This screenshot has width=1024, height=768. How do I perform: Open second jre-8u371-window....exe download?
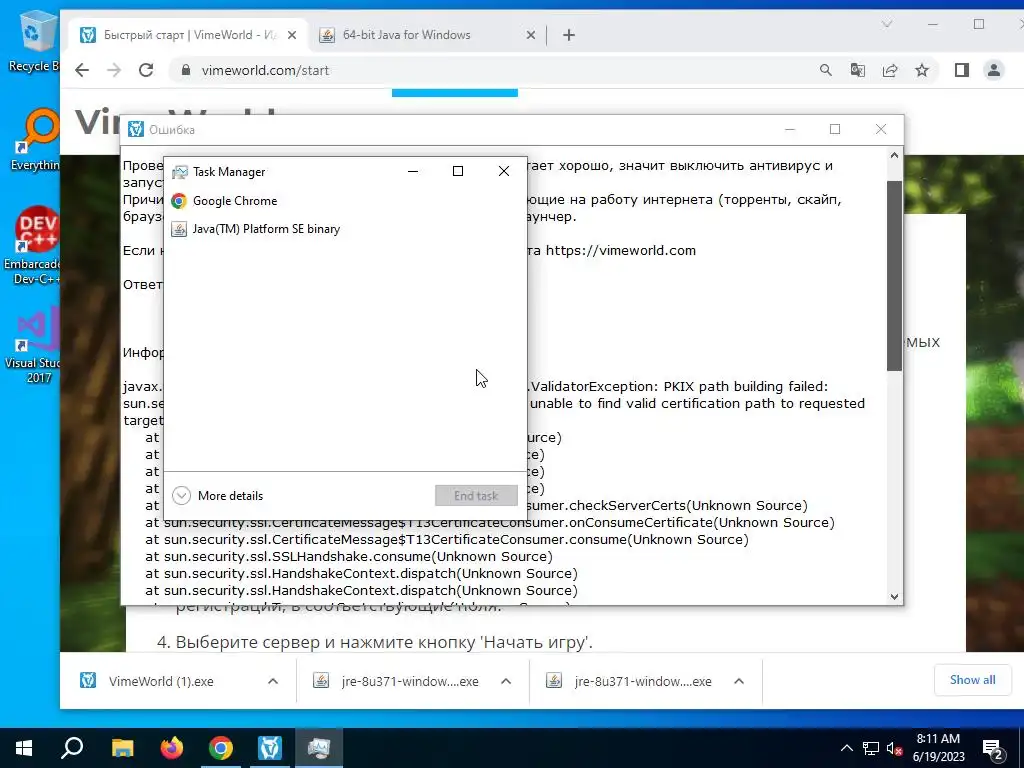(629, 681)
